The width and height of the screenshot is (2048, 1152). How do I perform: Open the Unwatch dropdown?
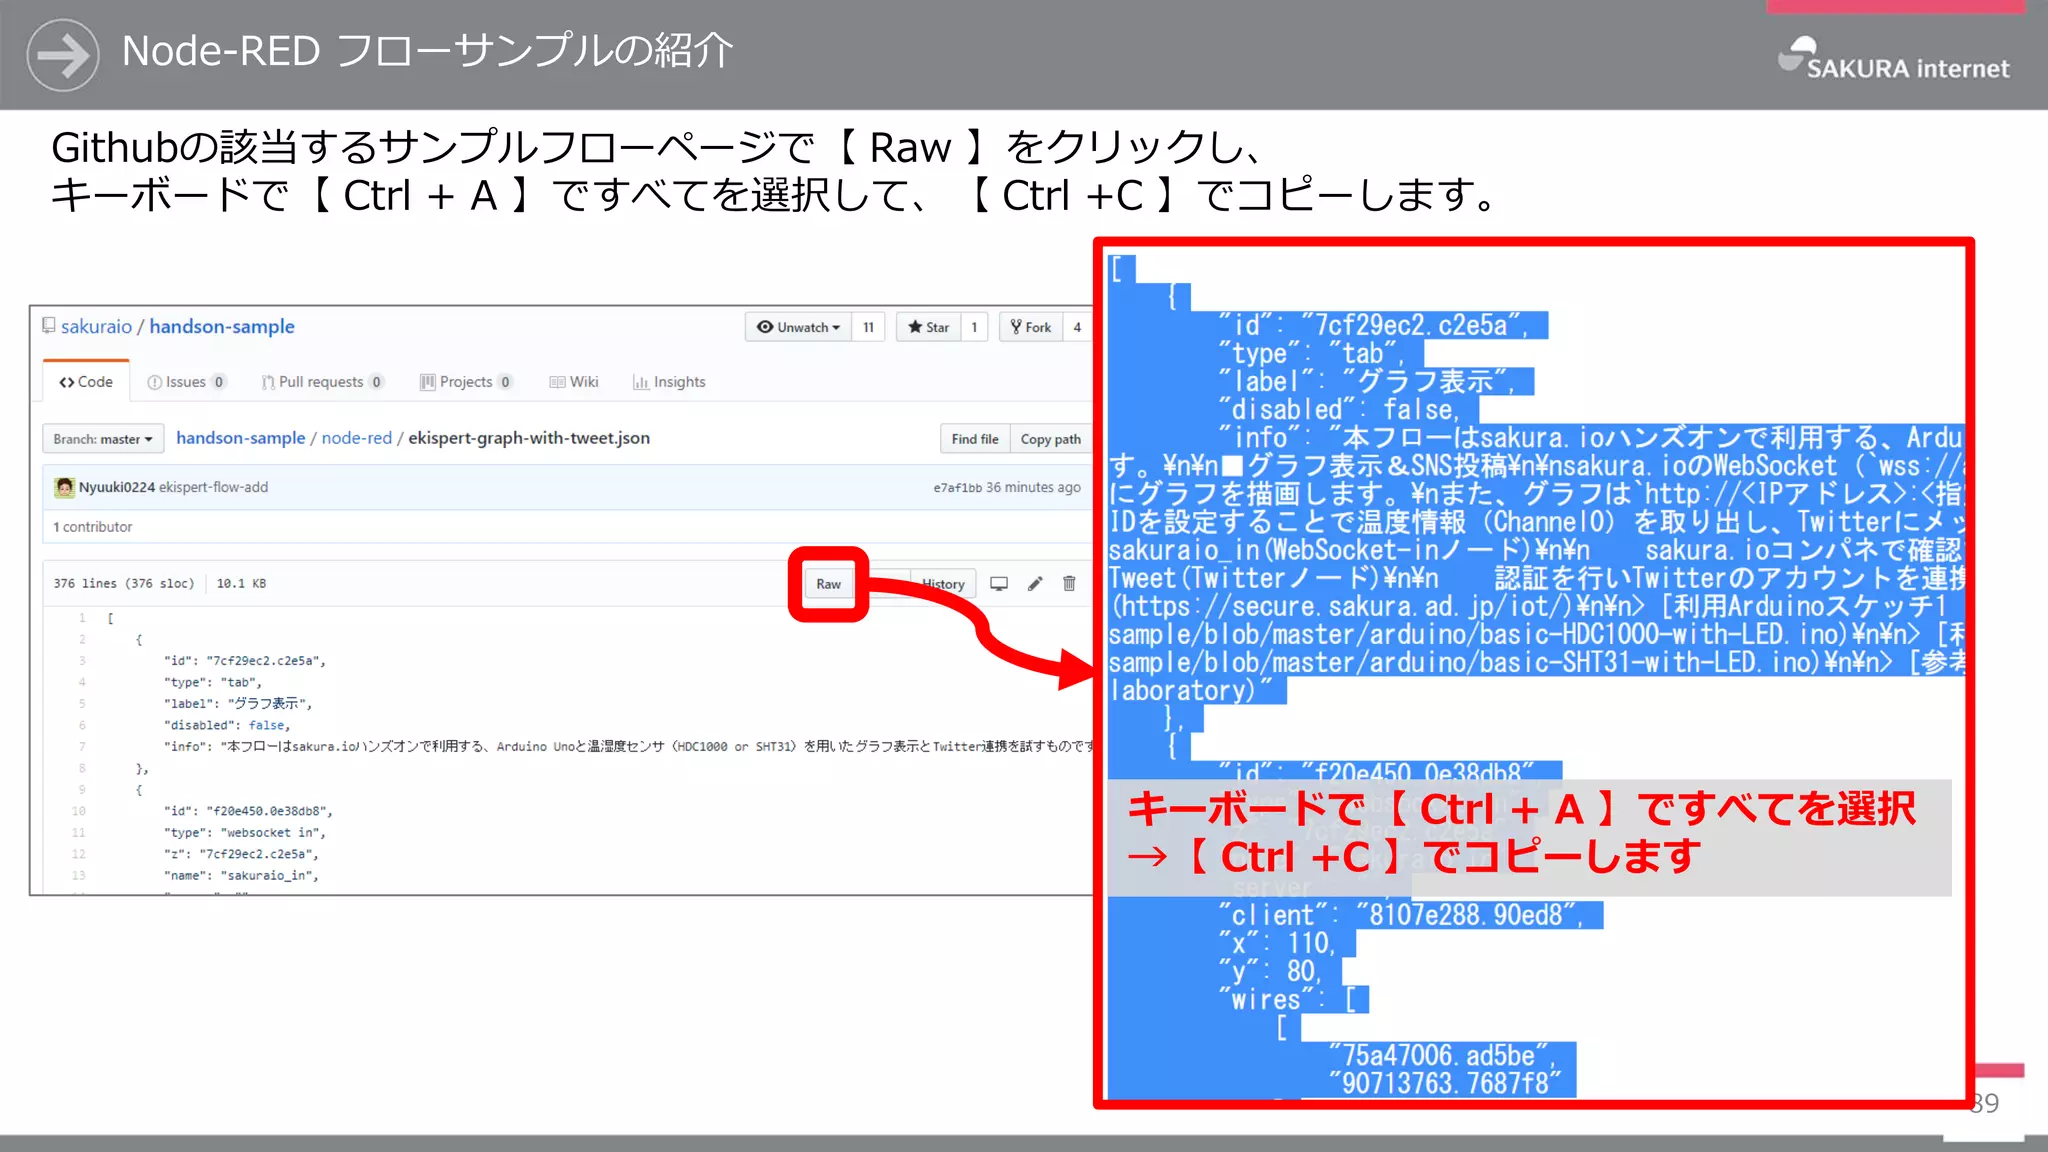798,327
